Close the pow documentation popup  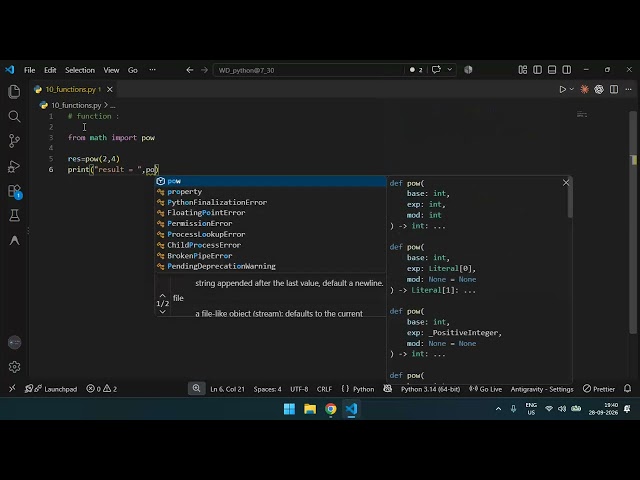click(x=566, y=183)
